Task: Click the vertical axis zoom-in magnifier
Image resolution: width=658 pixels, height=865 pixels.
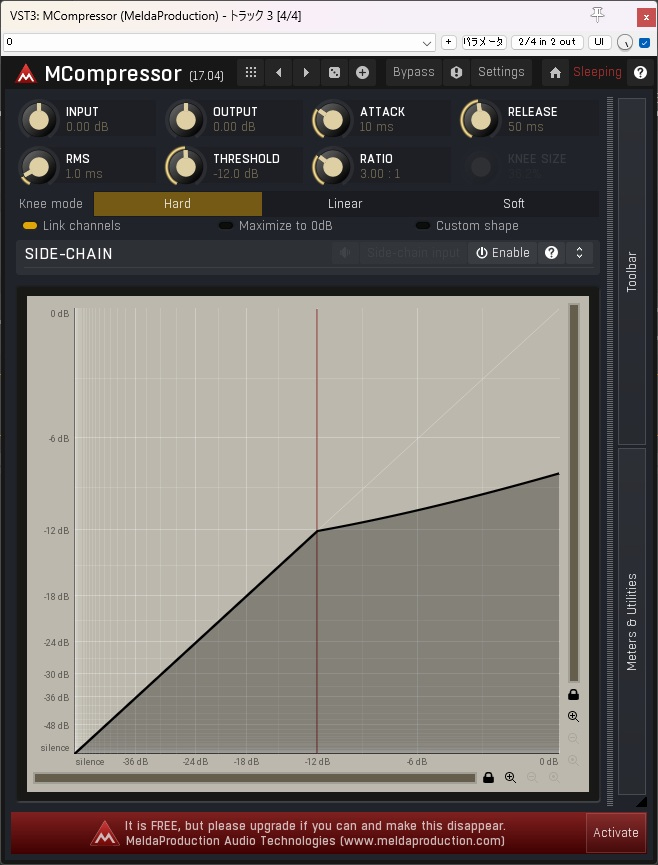Action: coord(573,717)
